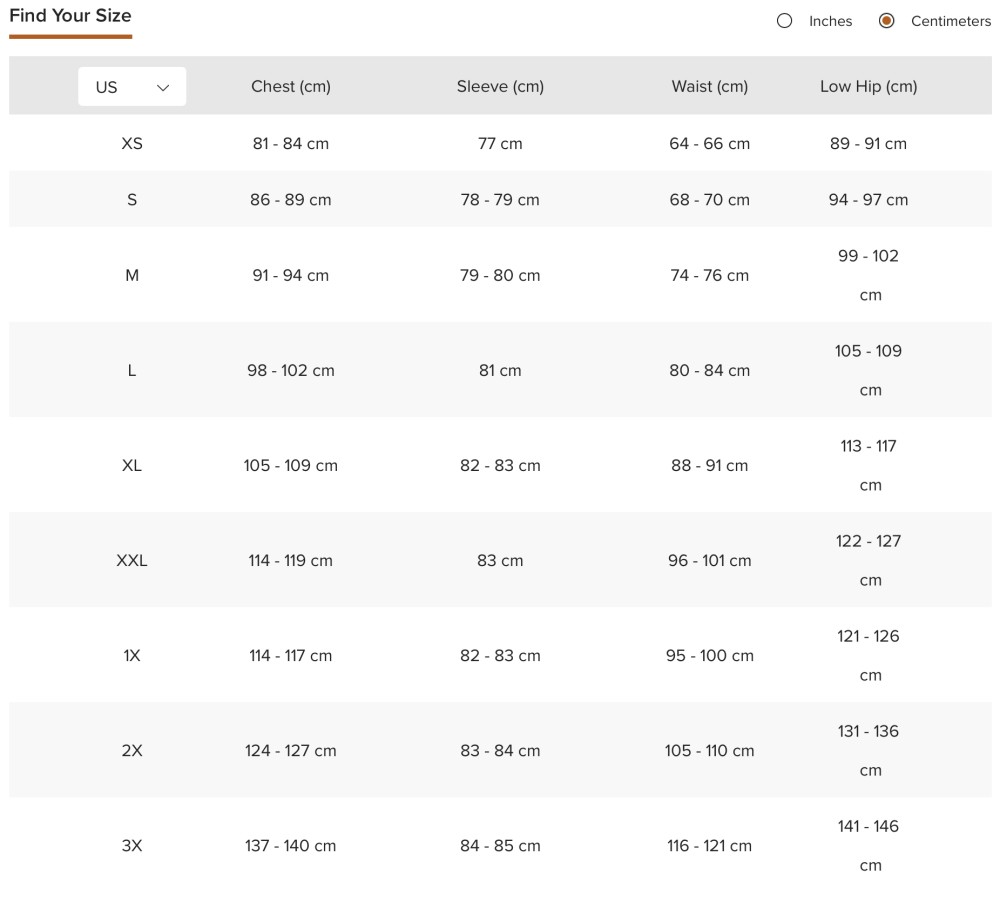Click the Sleeve (cm) column header
The image size is (1000, 902).
[x=500, y=86]
